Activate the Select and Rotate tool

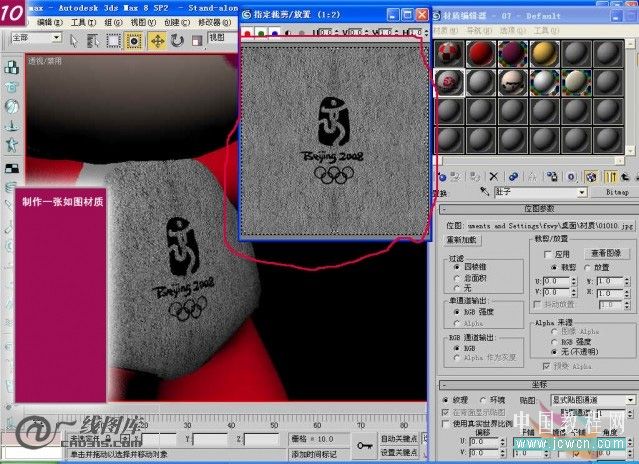coord(178,40)
